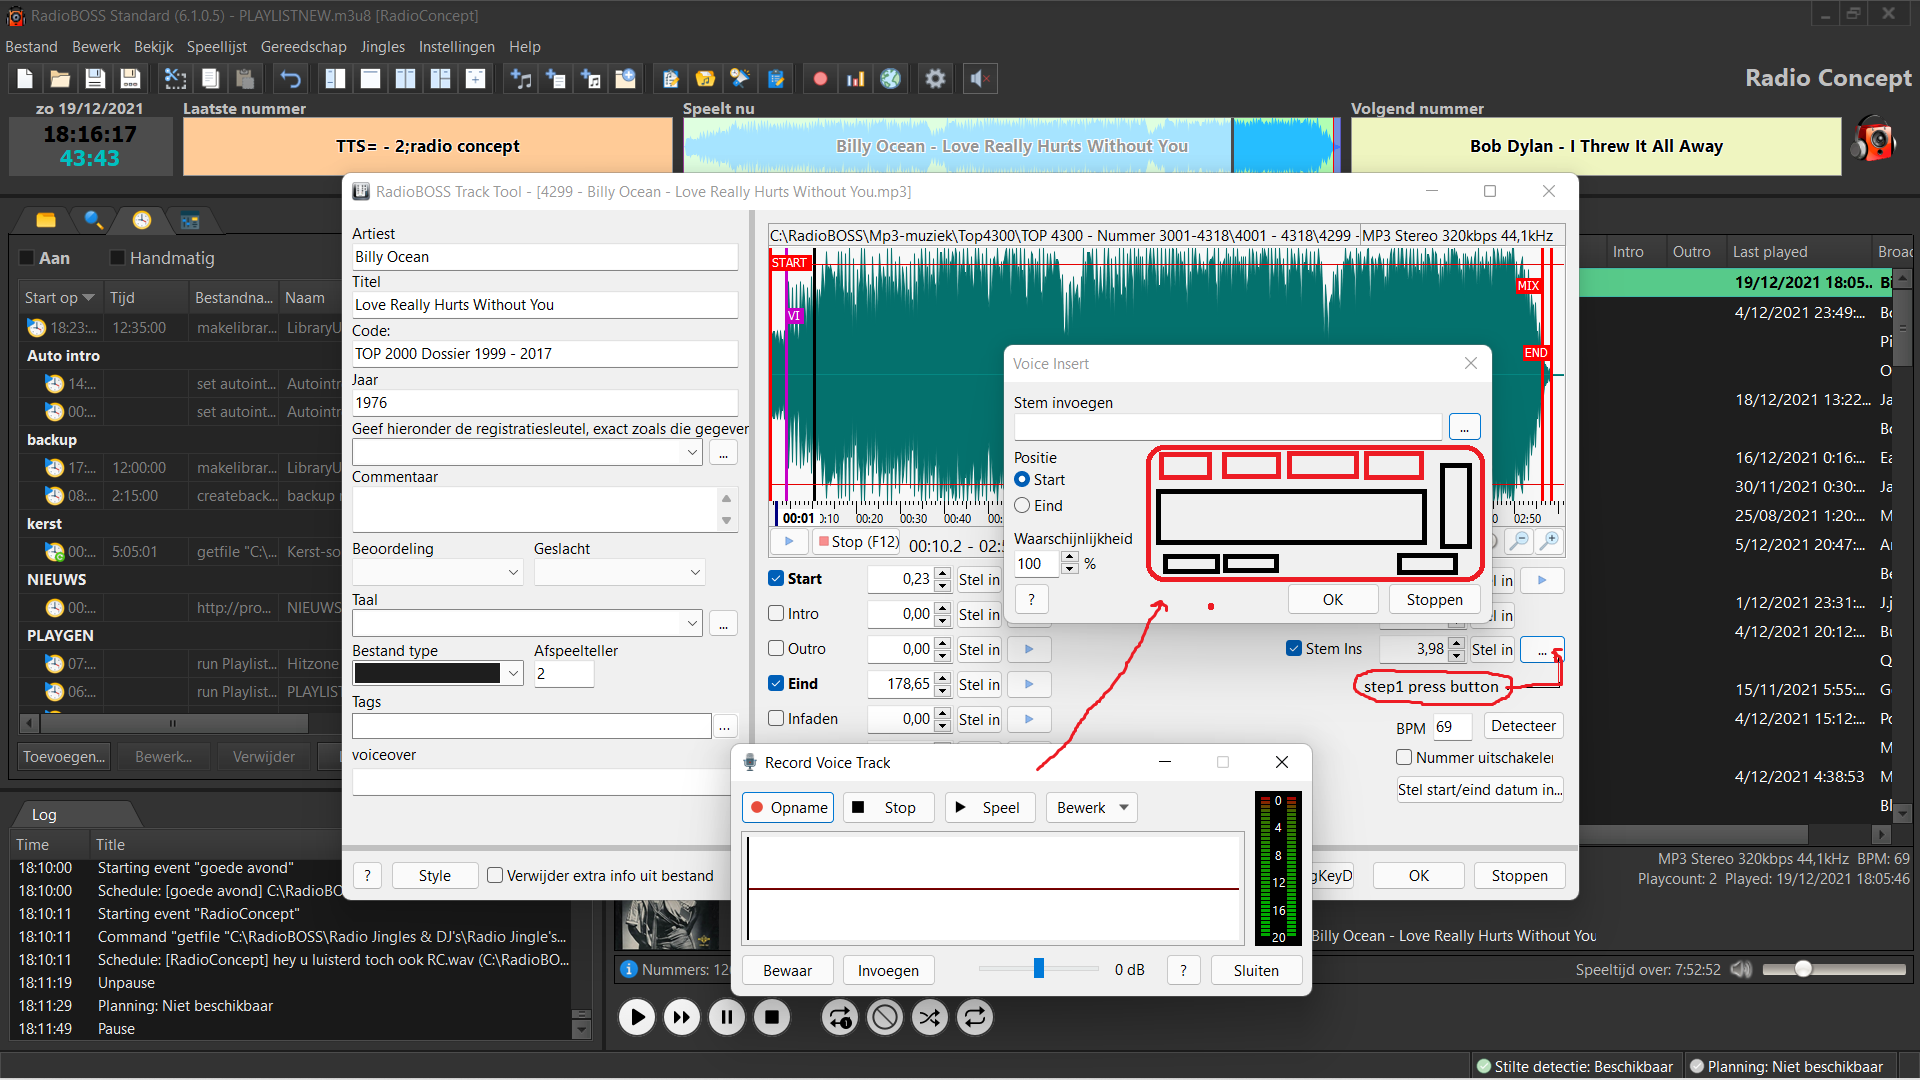Open the Bestand type color dropdown

tap(513, 673)
